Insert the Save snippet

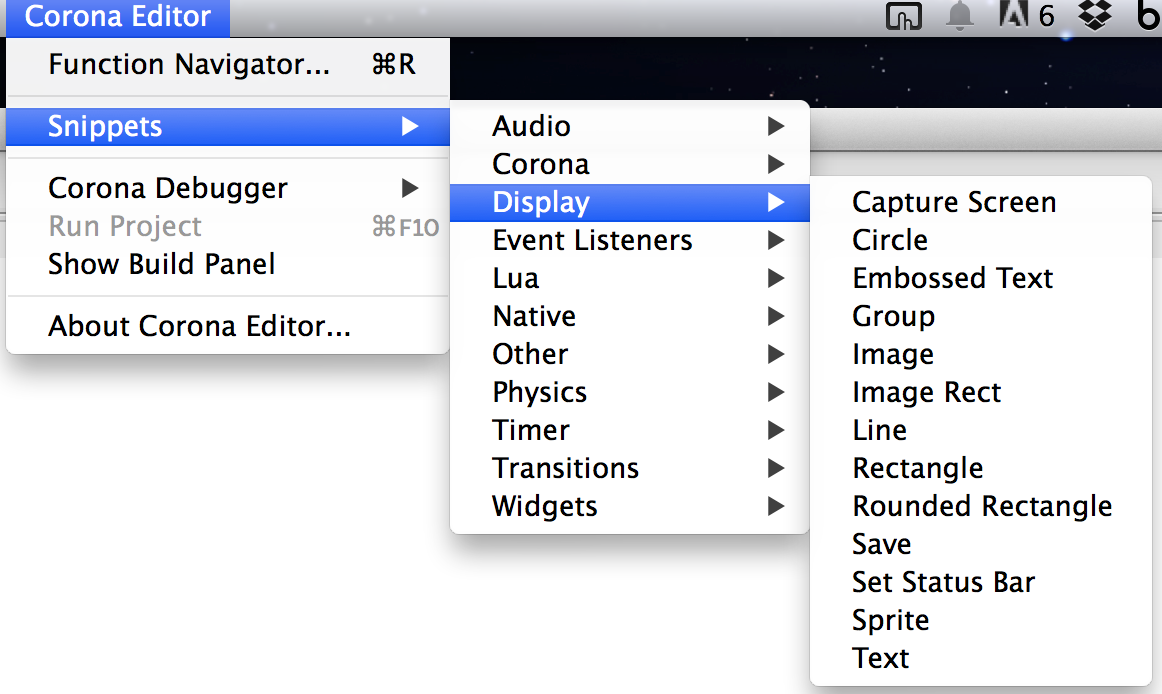tap(981, 544)
